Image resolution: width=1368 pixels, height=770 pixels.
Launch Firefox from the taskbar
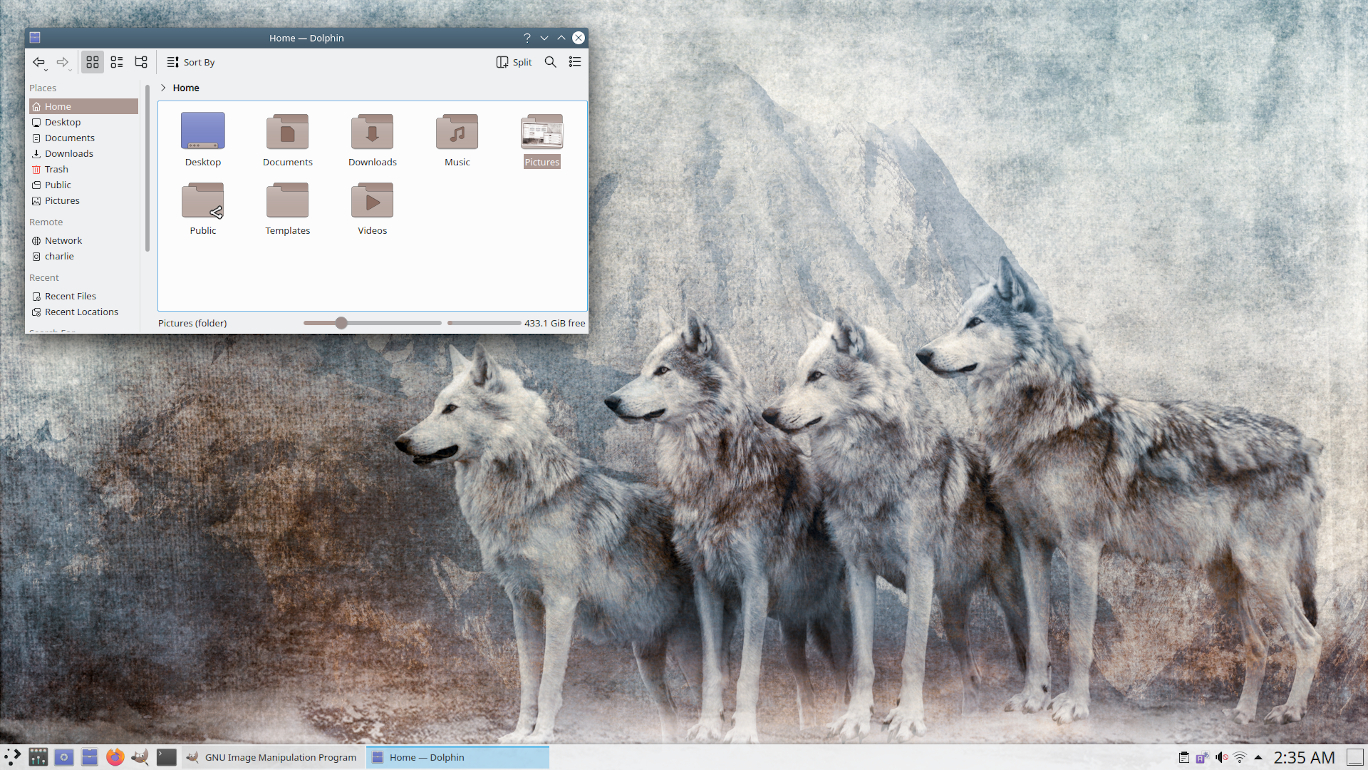point(115,757)
